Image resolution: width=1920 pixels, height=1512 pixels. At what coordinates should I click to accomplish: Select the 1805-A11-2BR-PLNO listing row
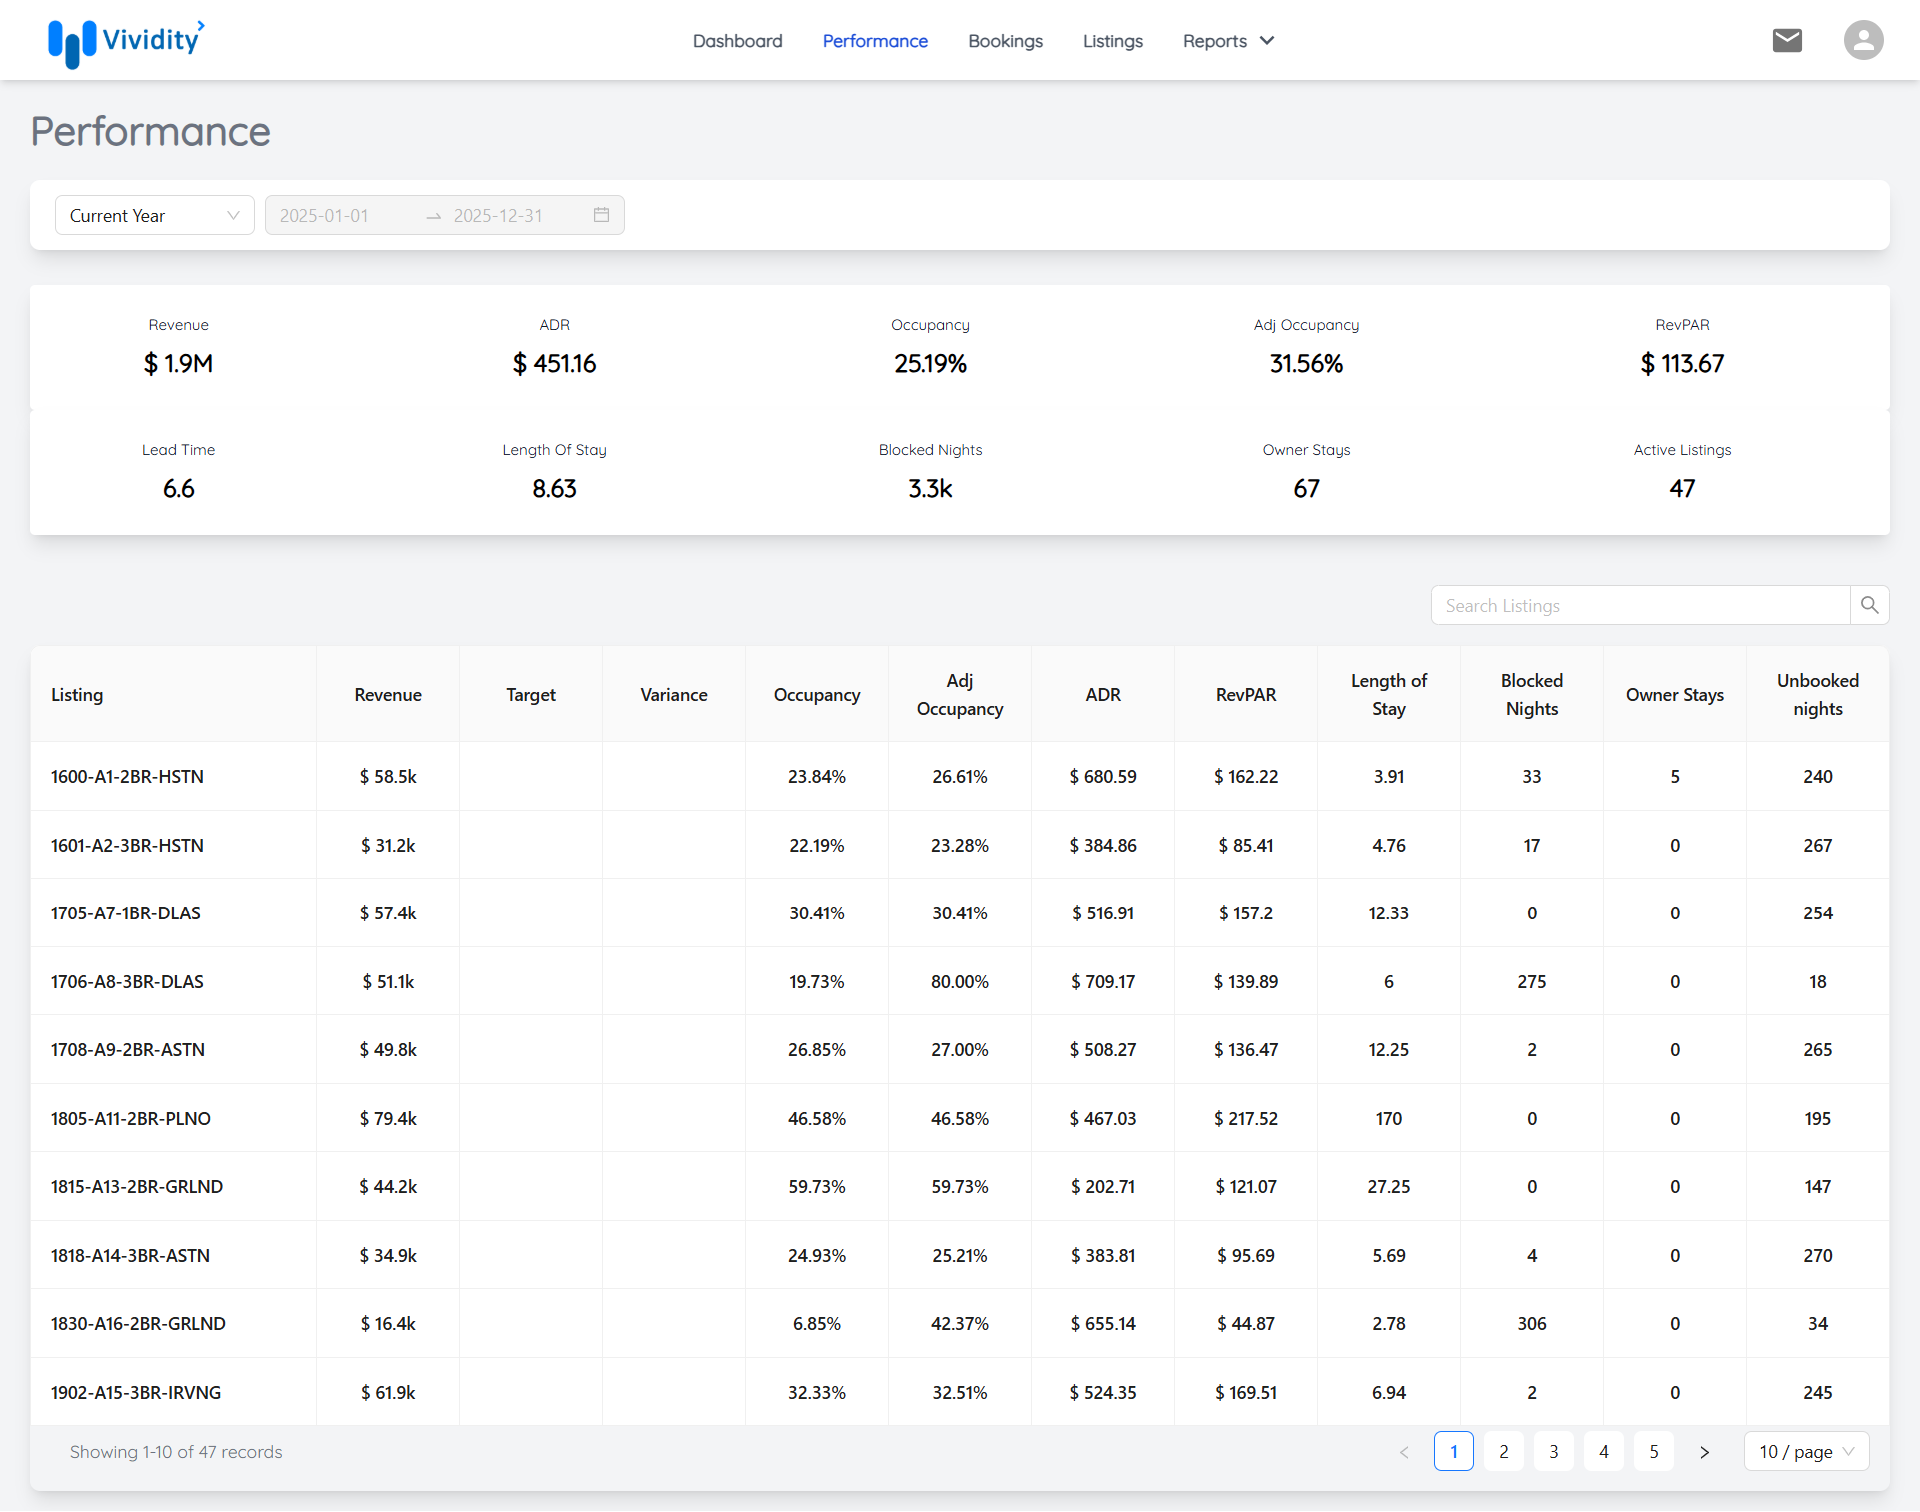pyautogui.click(x=131, y=1118)
